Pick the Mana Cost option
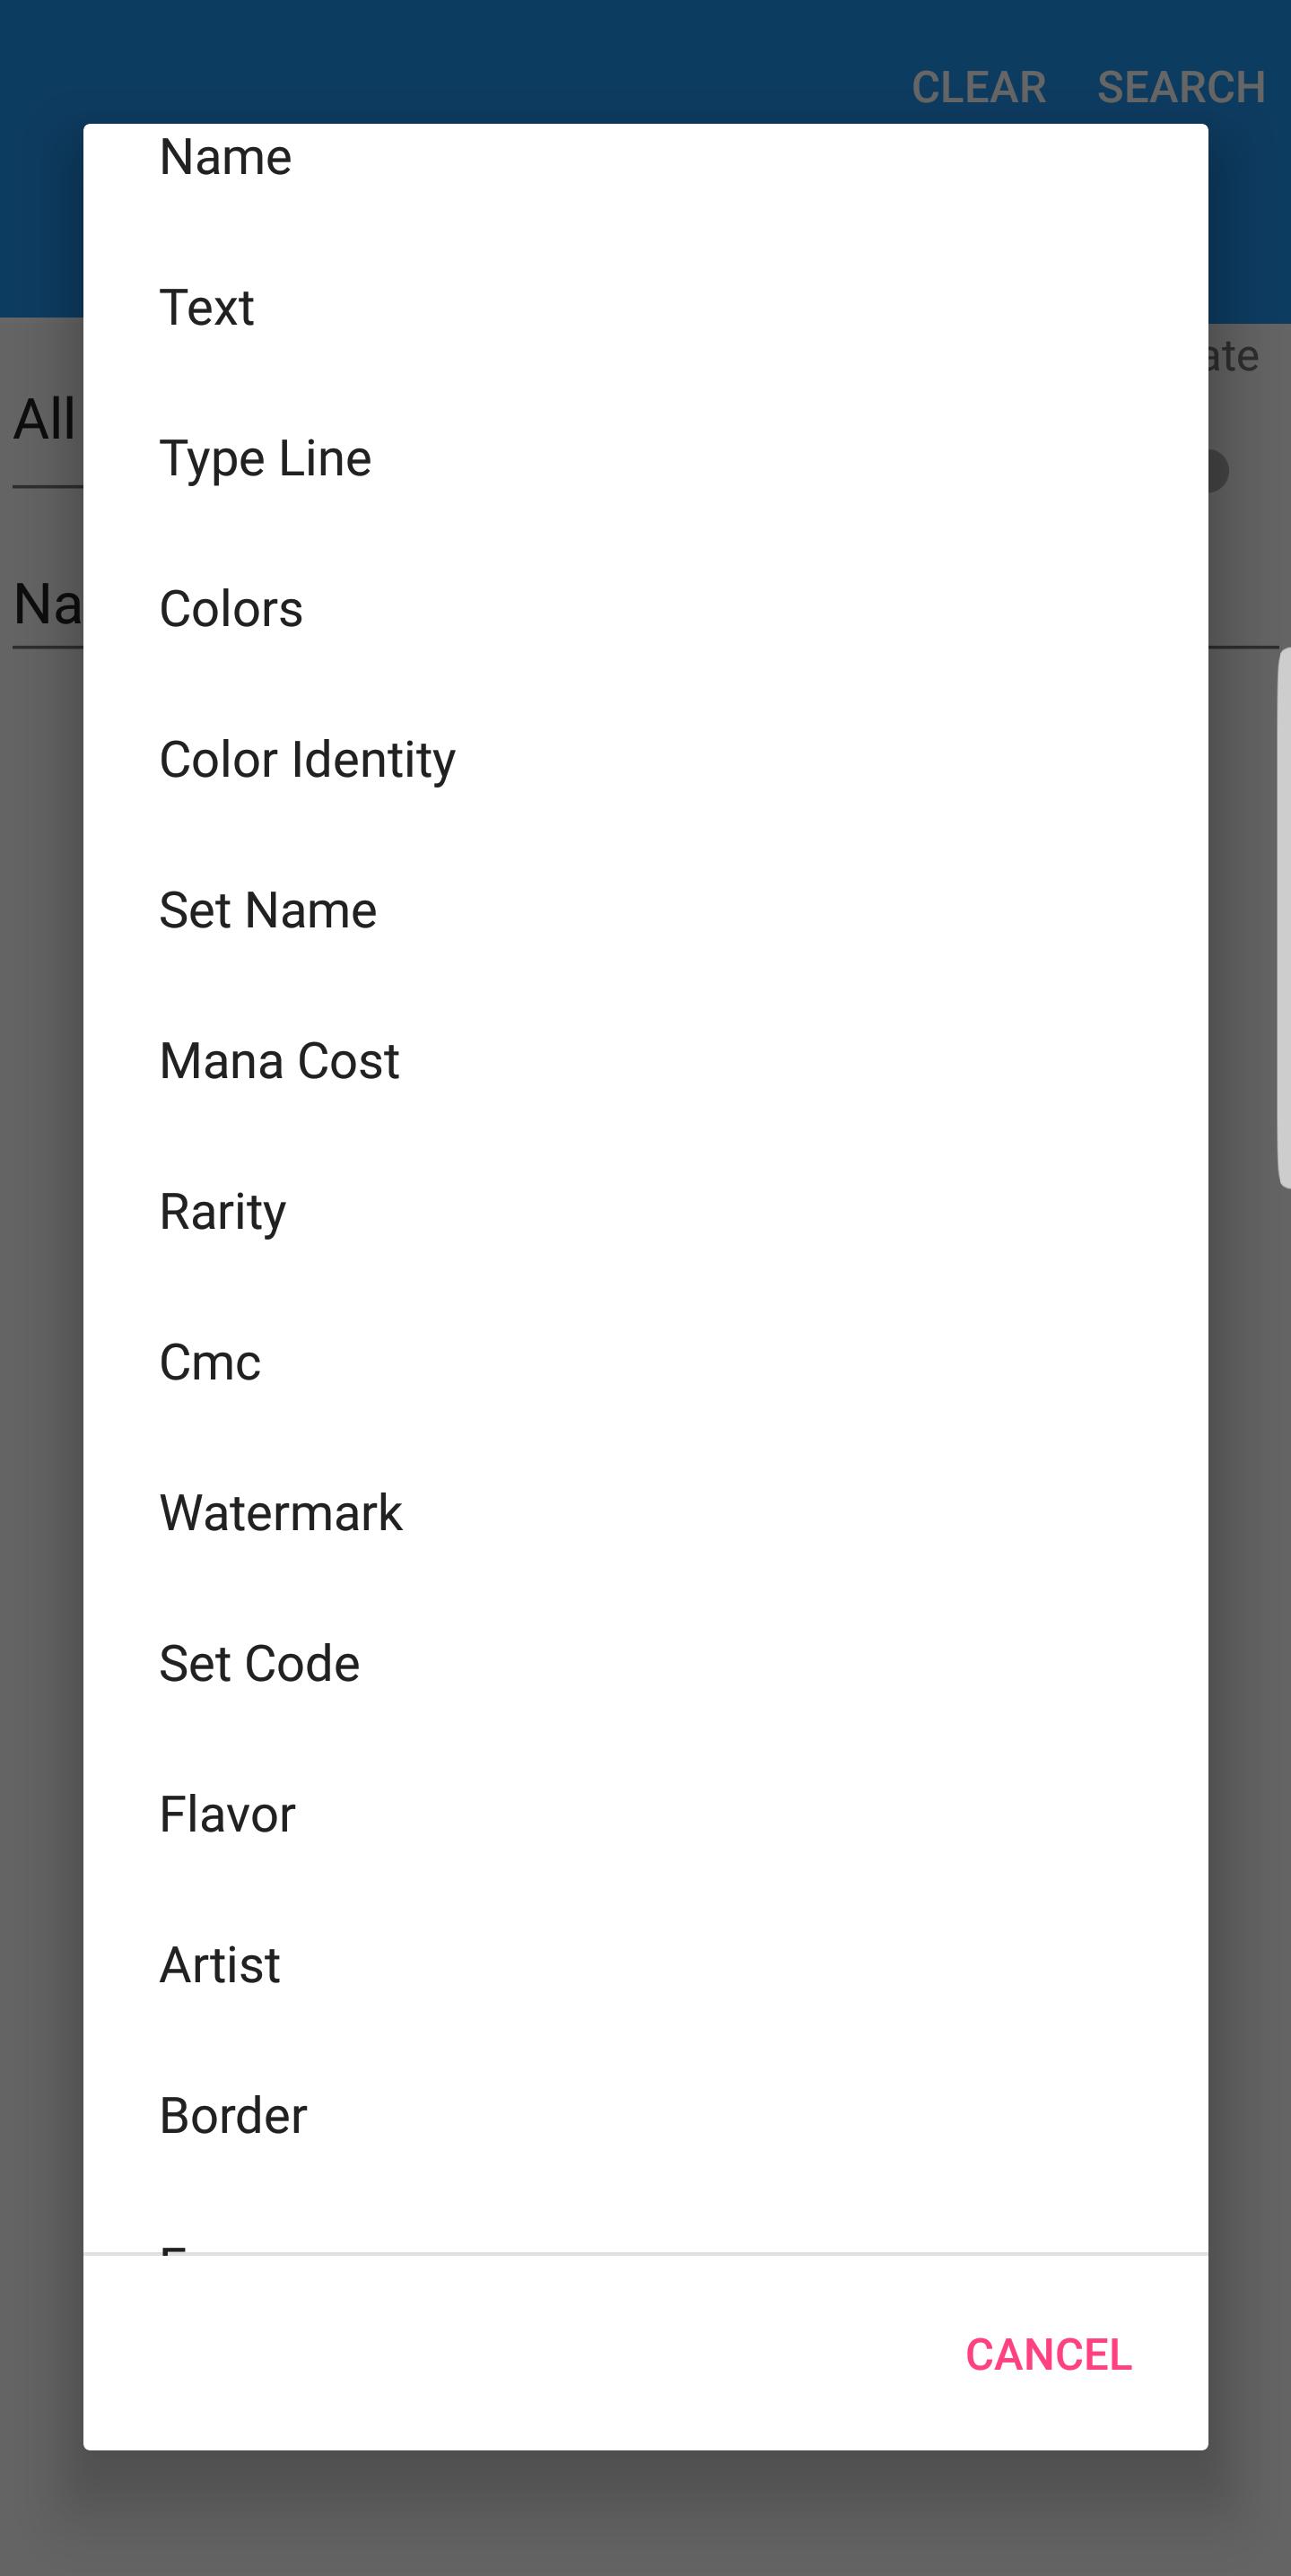 coord(279,1061)
